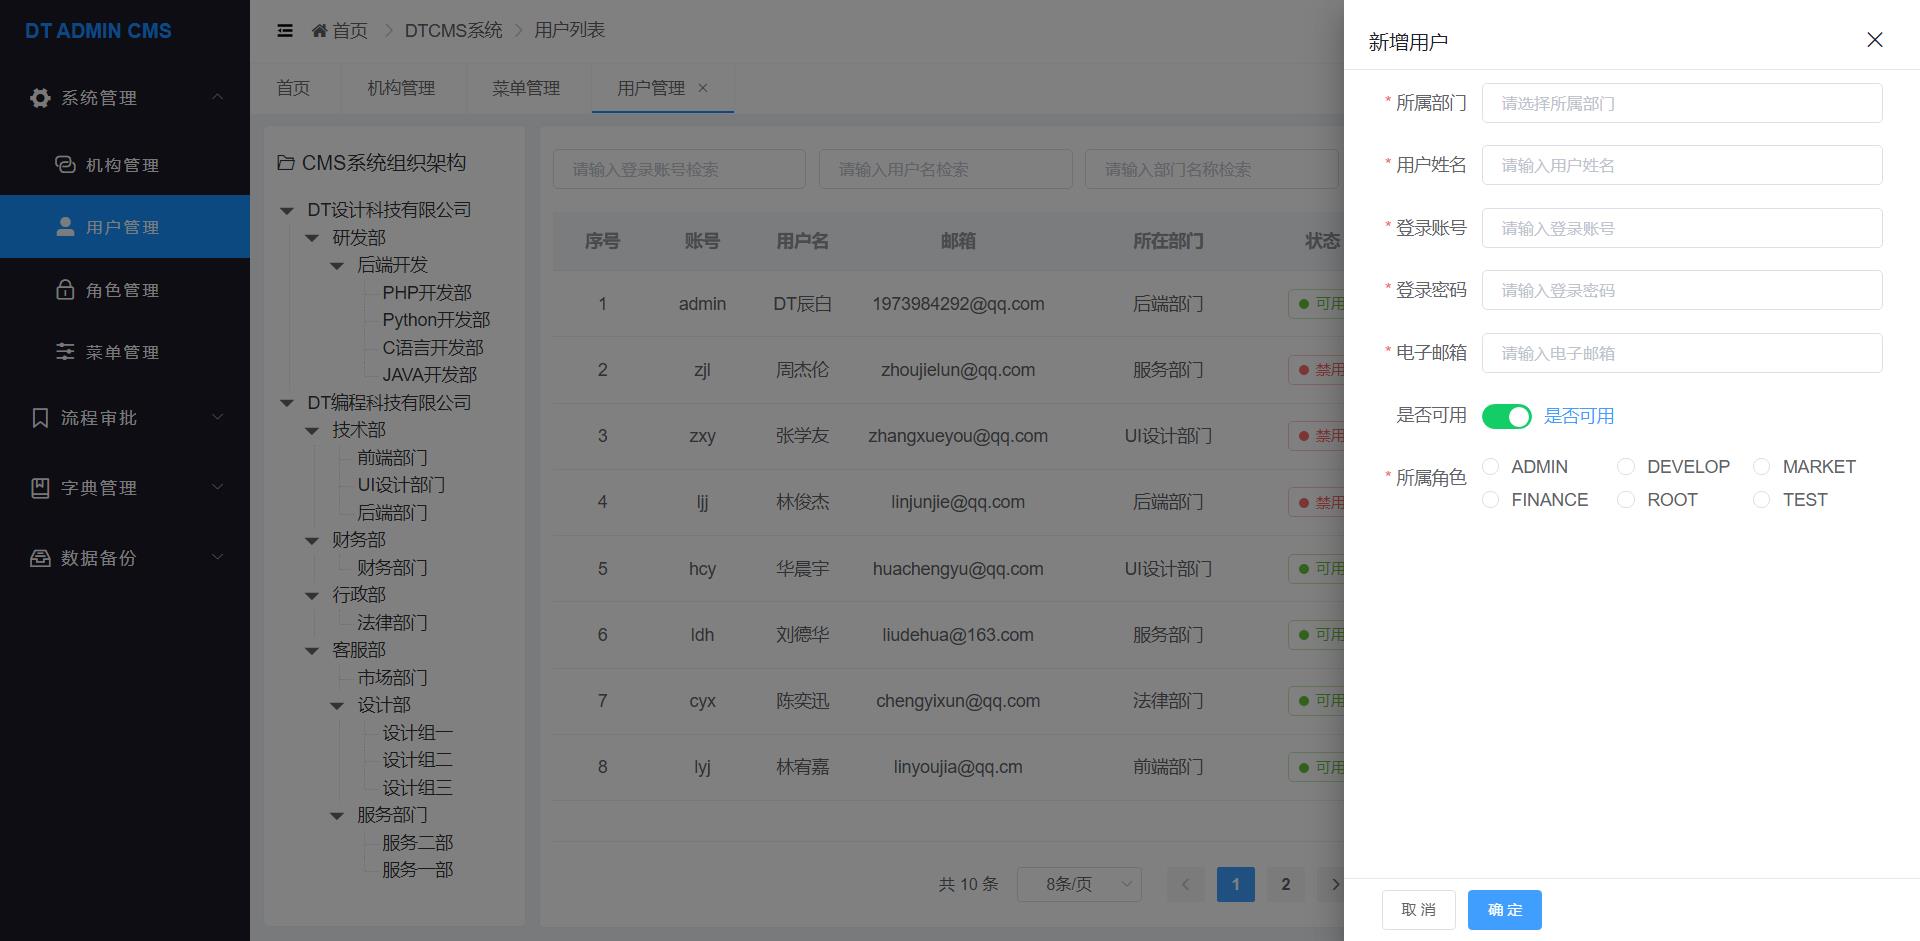This screenshot has height=941, width=1920.
Task: Click the 登录密码 input field
Action: (1682, 290)
